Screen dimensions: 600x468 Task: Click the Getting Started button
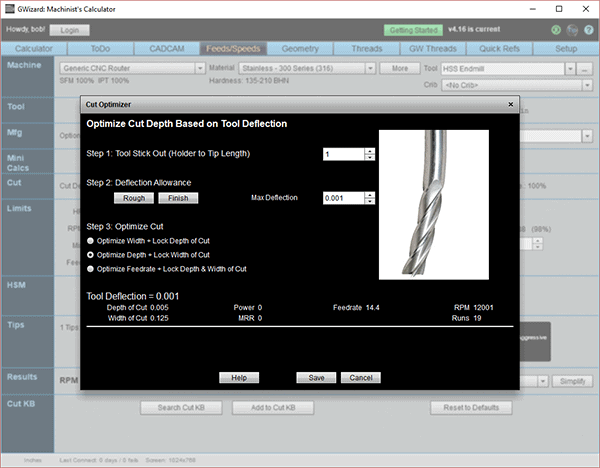click(413, 30)
